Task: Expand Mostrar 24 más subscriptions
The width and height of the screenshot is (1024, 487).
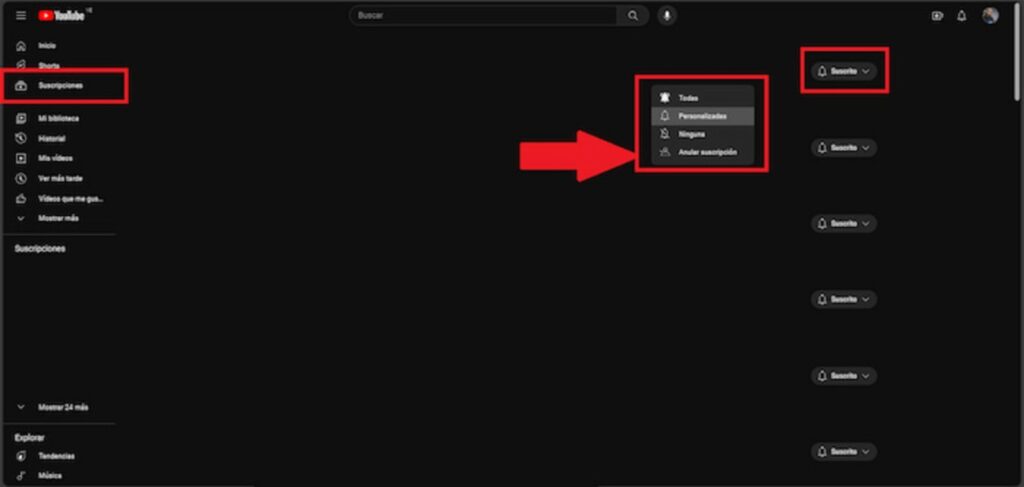Action: (59, 407)
